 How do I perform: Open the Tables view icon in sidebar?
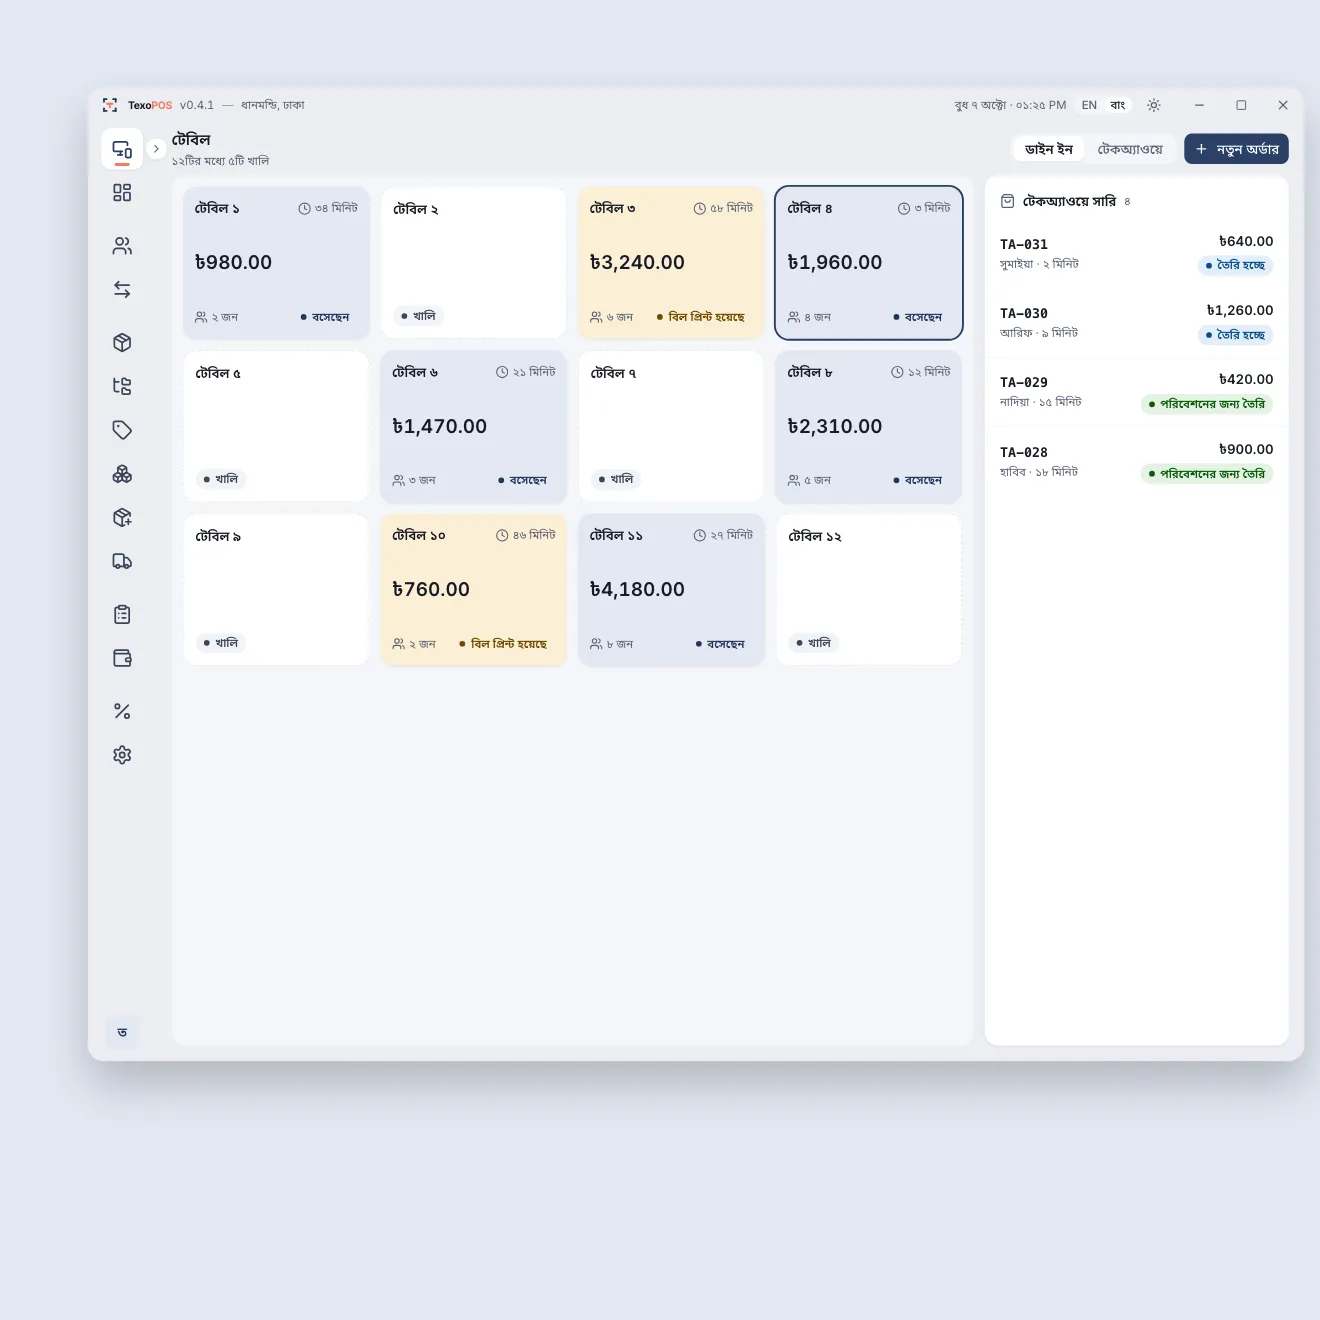(x=122, y=149)
